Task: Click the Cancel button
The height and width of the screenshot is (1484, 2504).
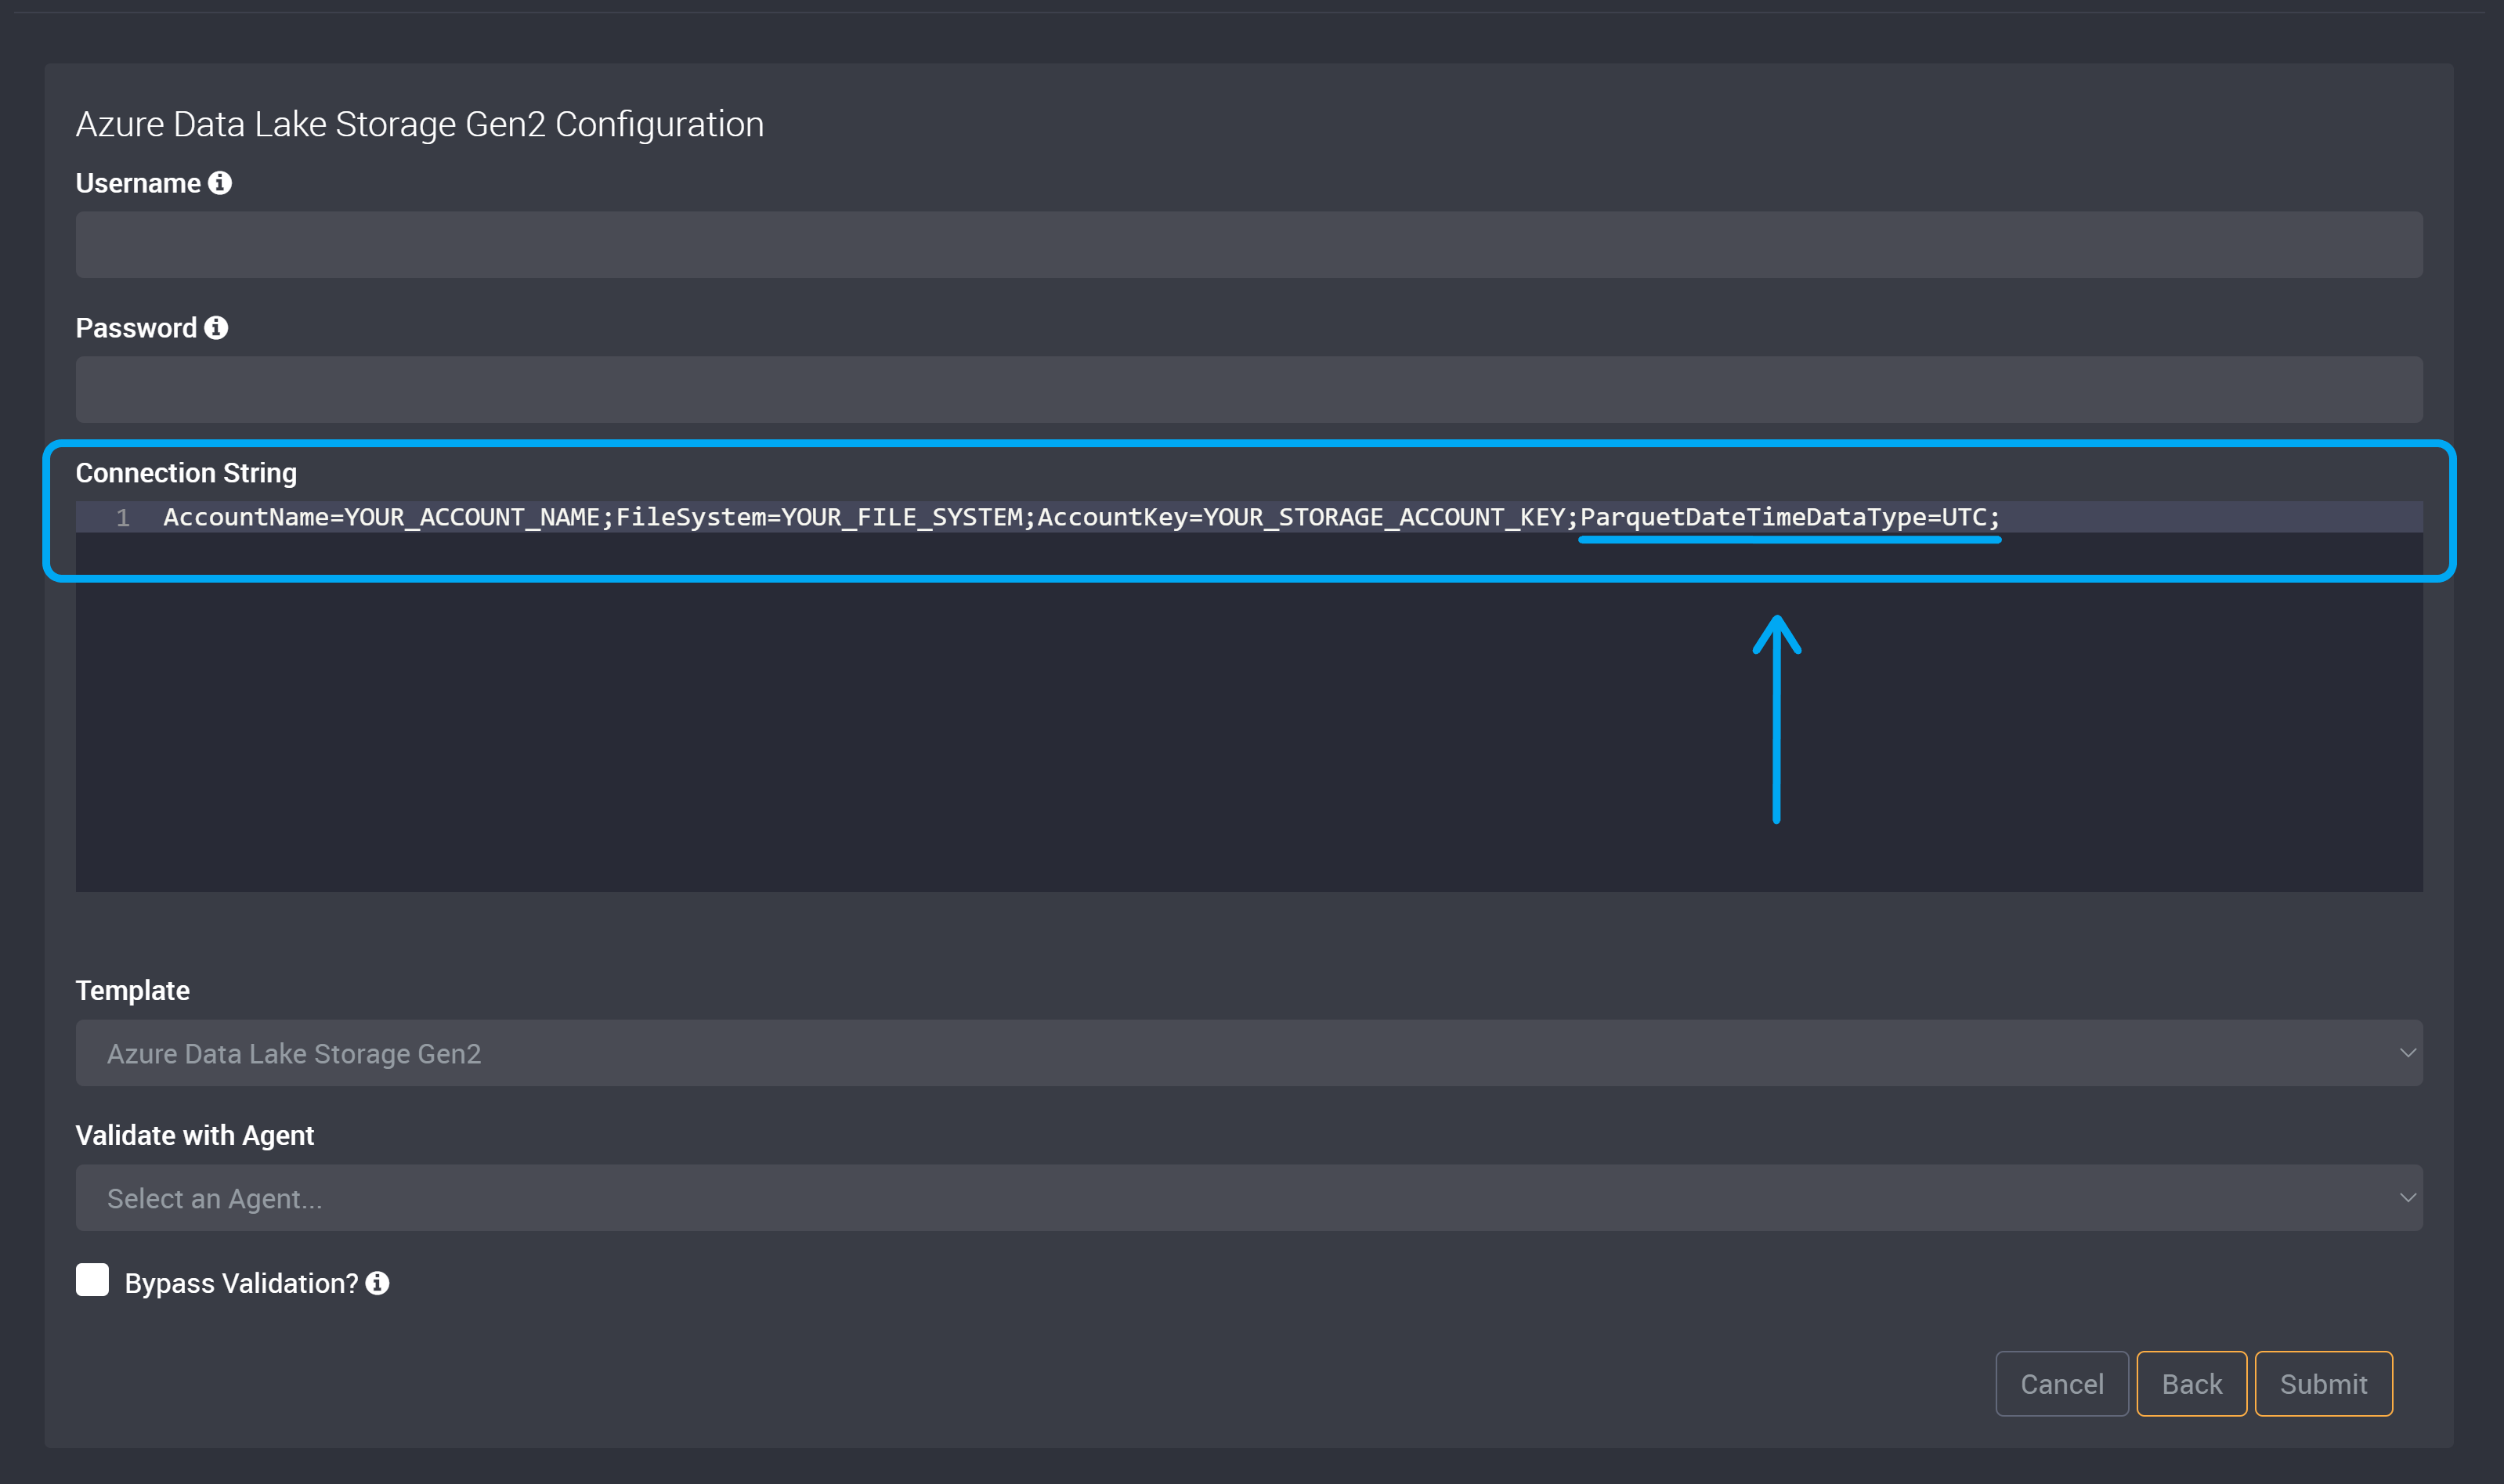Action: pyautogui.click(x=2062, y=1384)
